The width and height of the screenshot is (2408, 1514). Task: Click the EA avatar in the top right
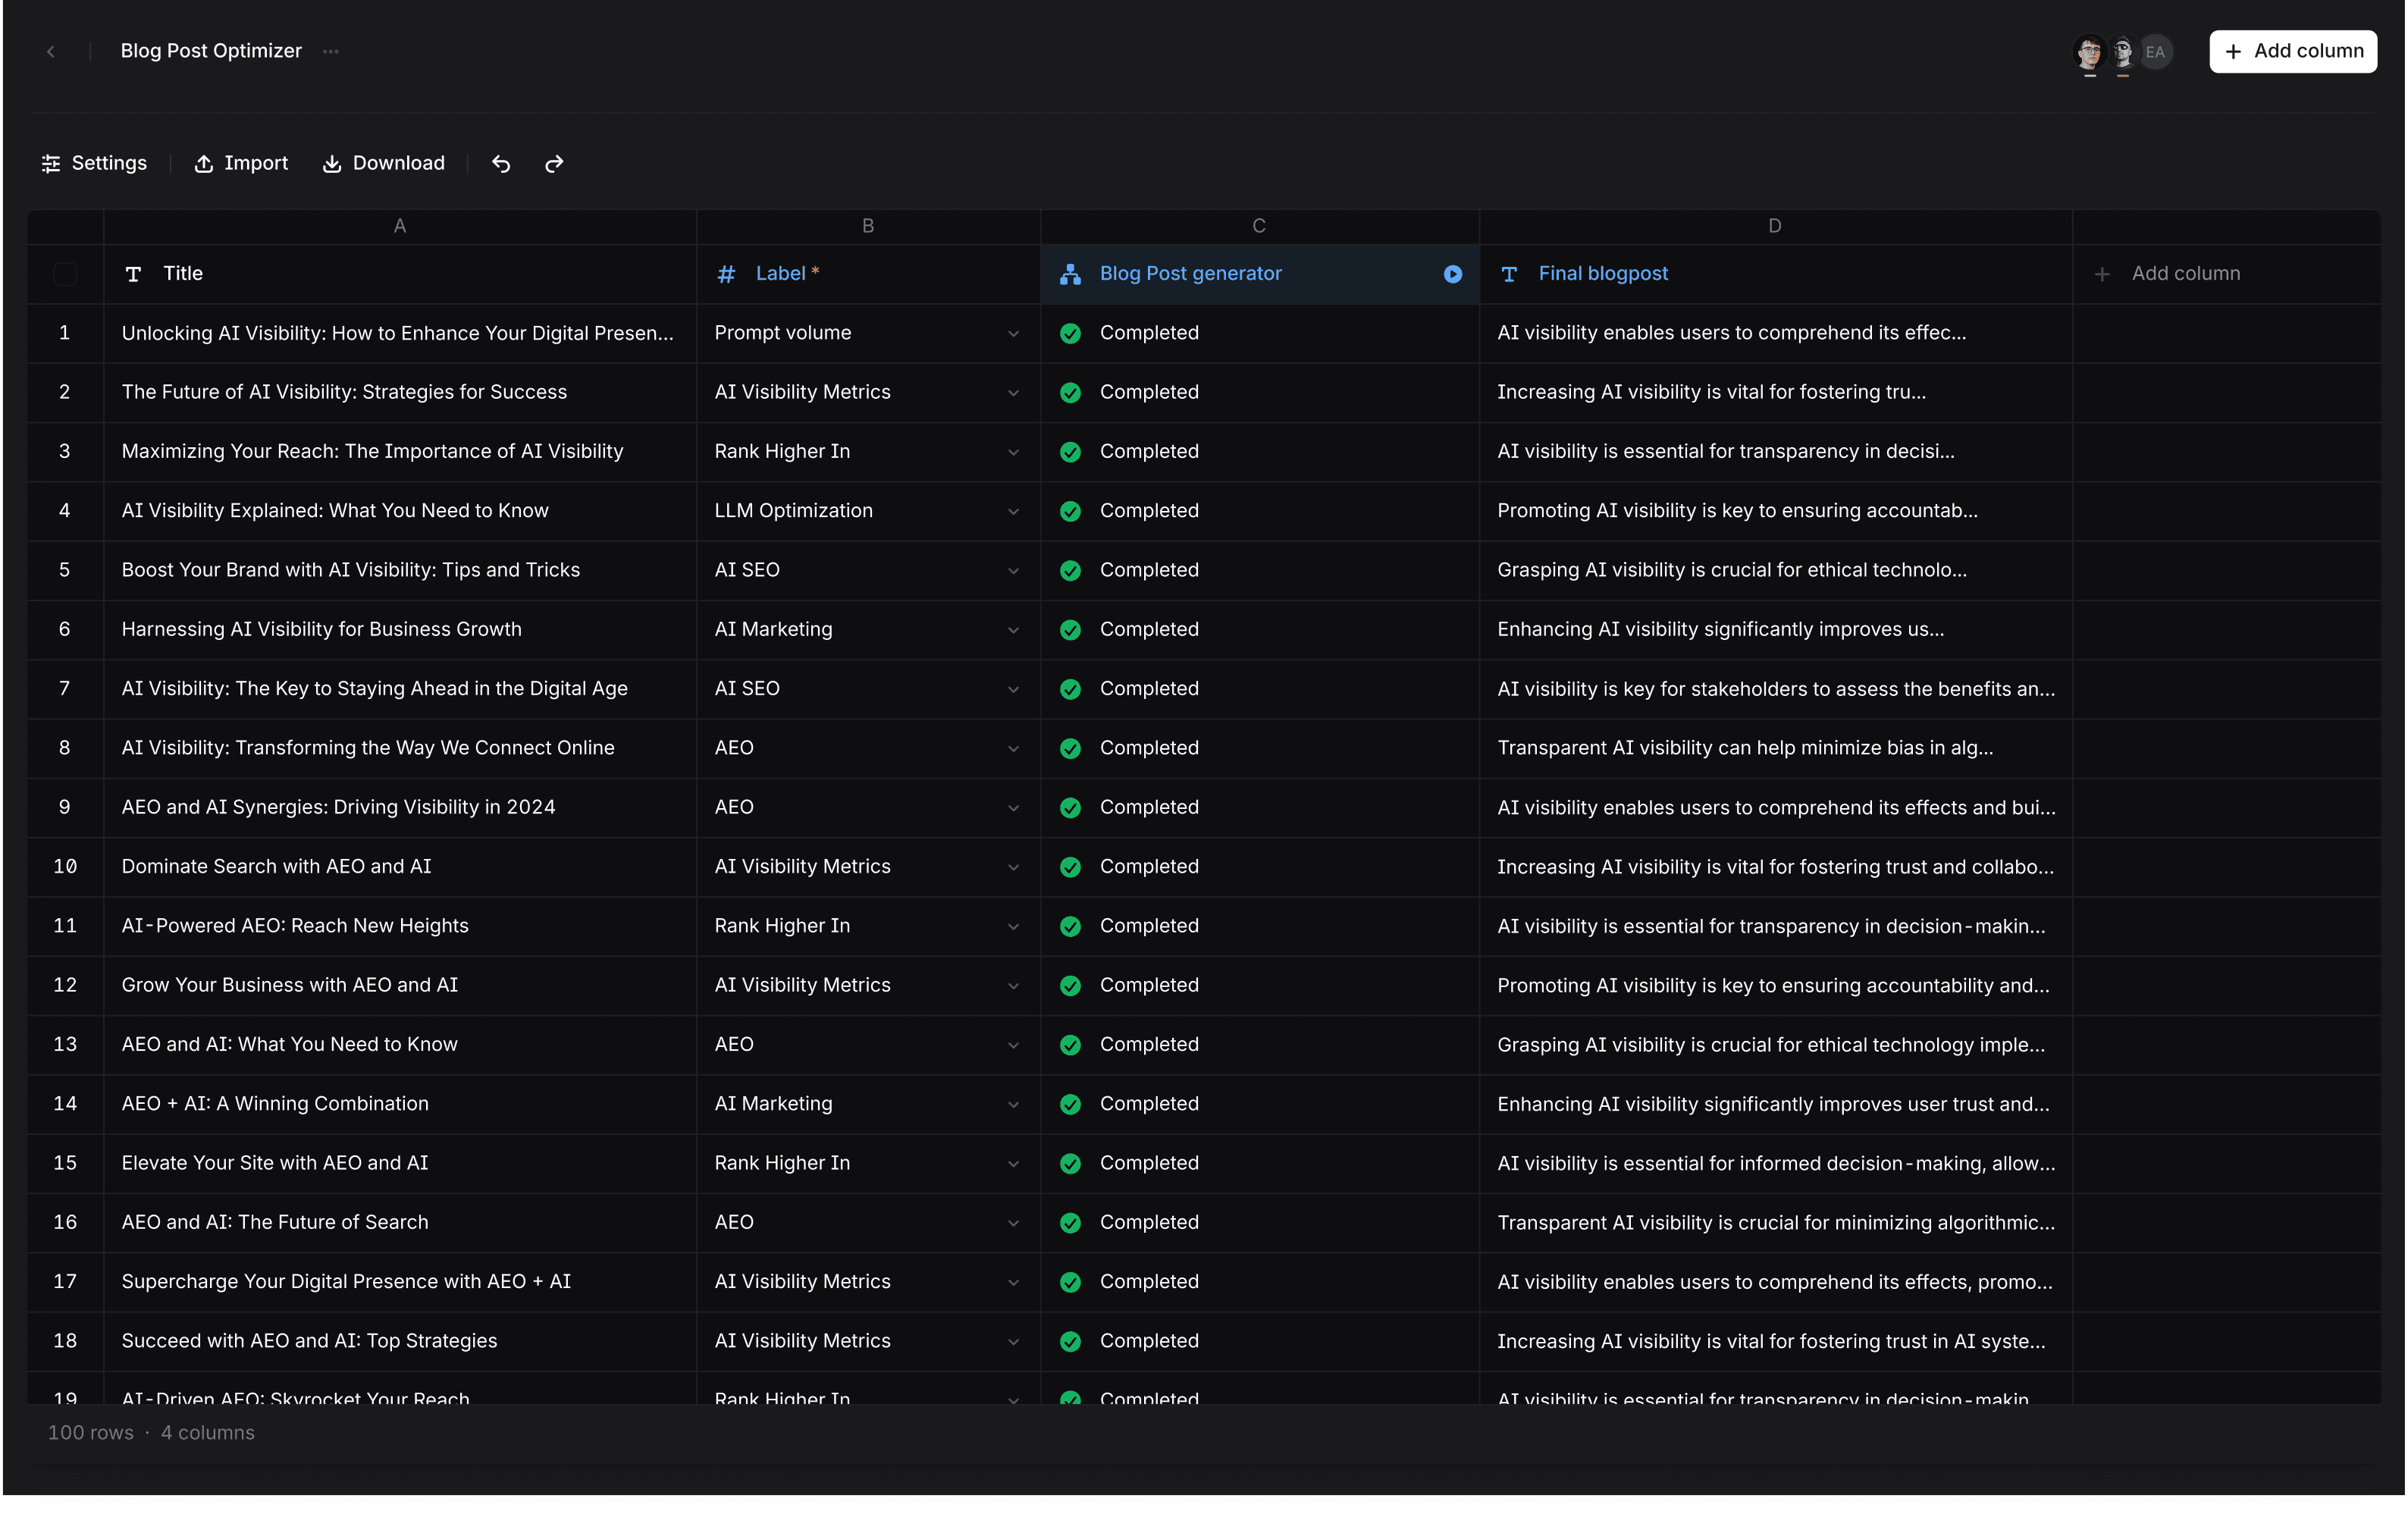pos(2156,52)
